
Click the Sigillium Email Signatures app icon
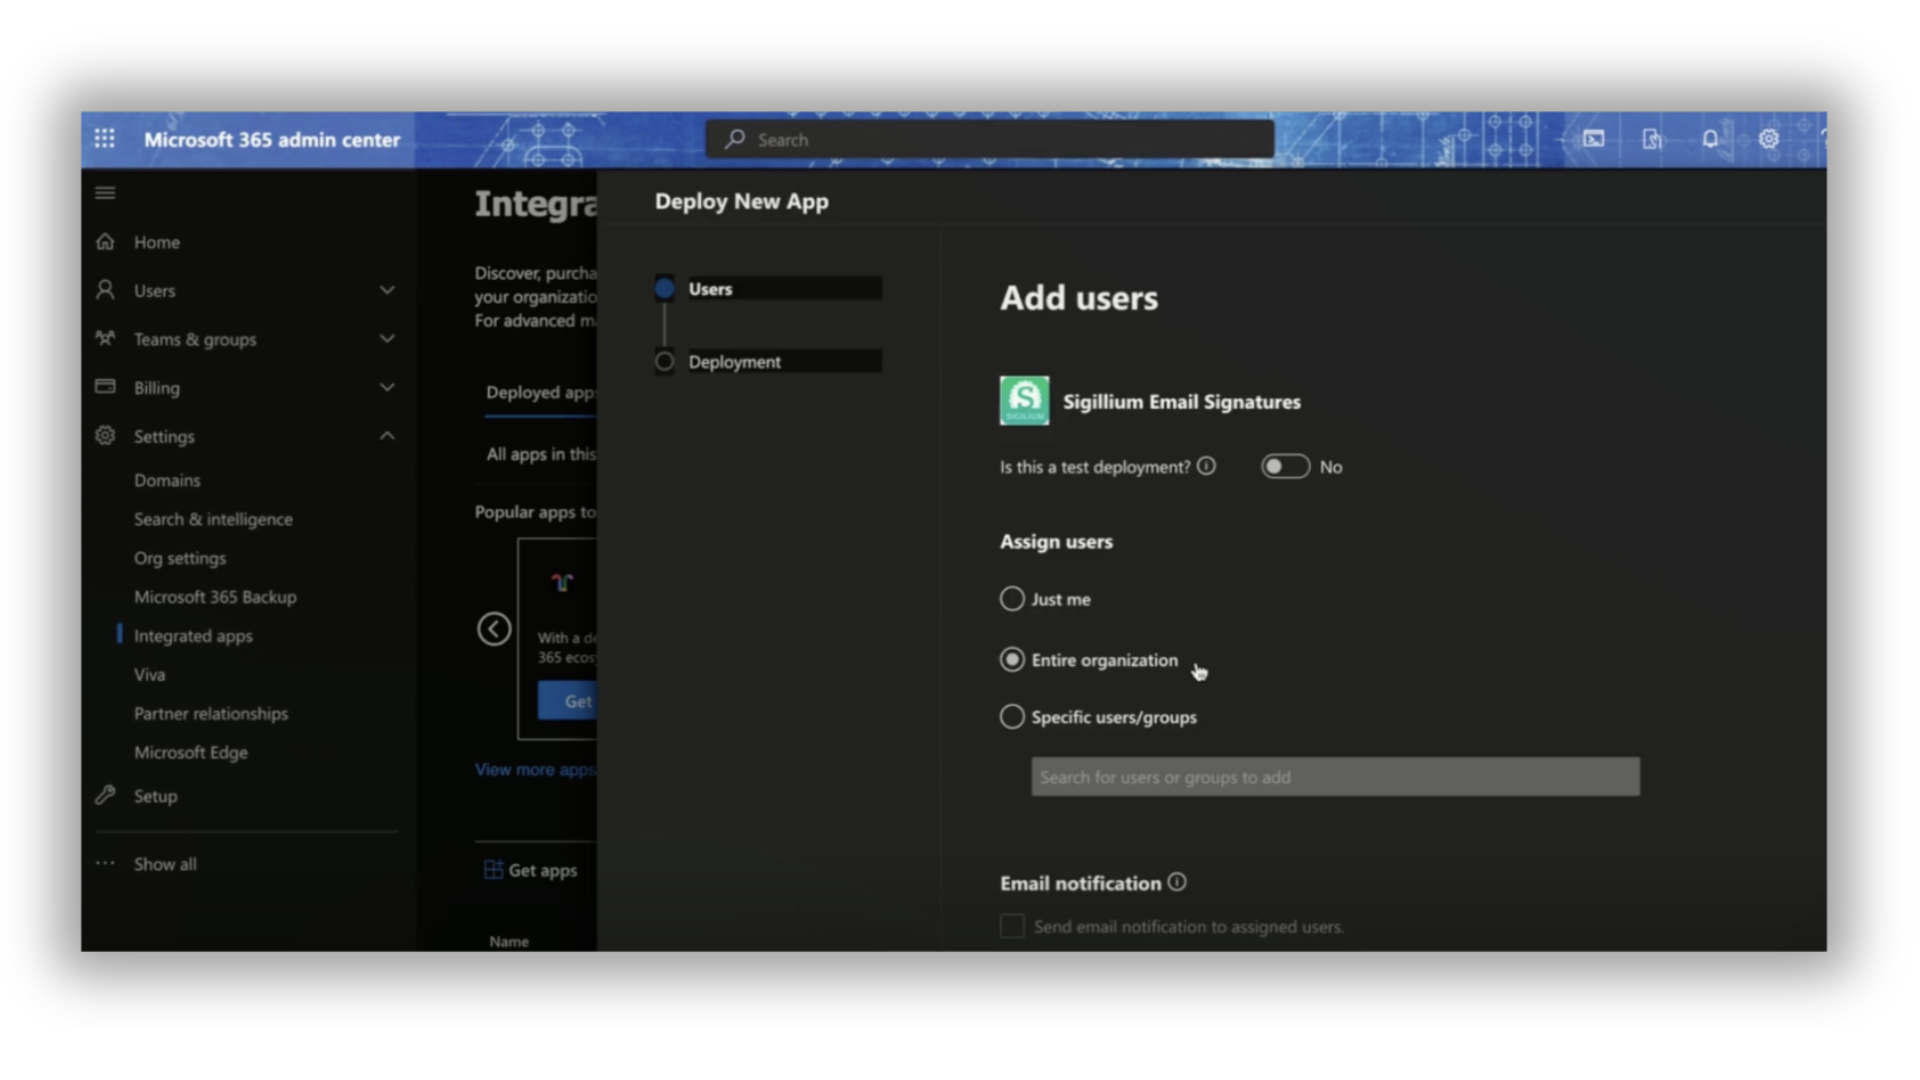point(1024,401)
